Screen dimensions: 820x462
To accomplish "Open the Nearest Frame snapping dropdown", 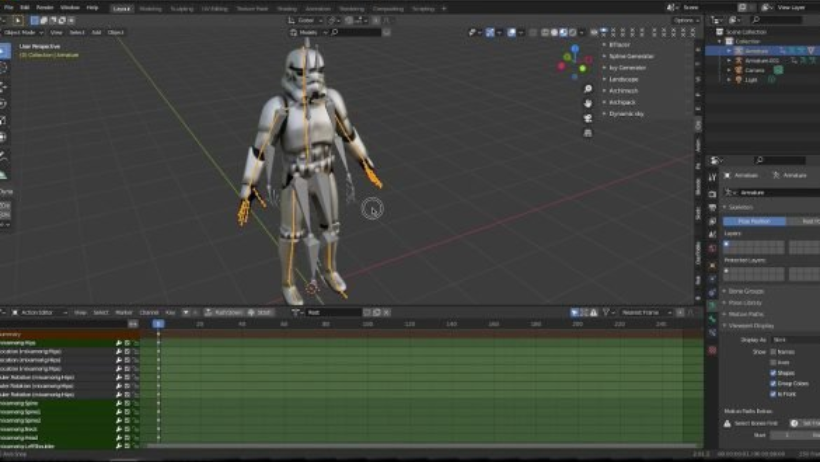I will click(647, 312).
